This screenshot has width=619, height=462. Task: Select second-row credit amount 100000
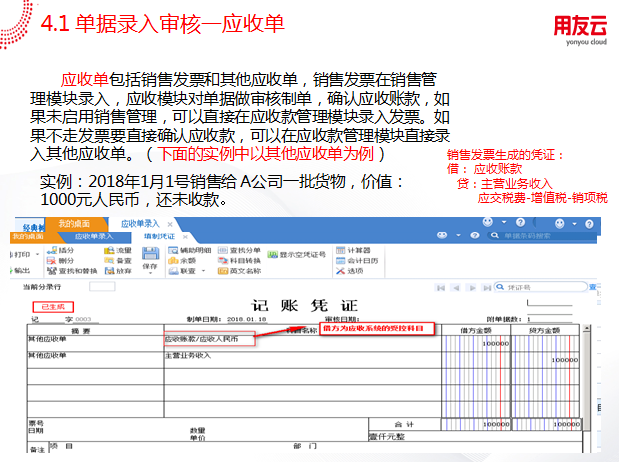pyautogui.click(x=565, y=360)
